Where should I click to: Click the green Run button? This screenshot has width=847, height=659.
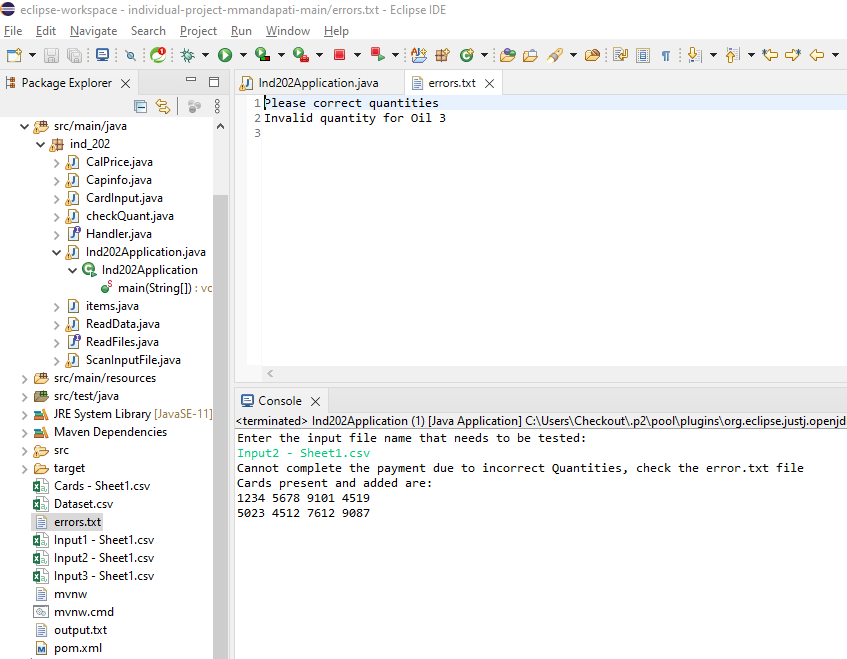[225, 55]
